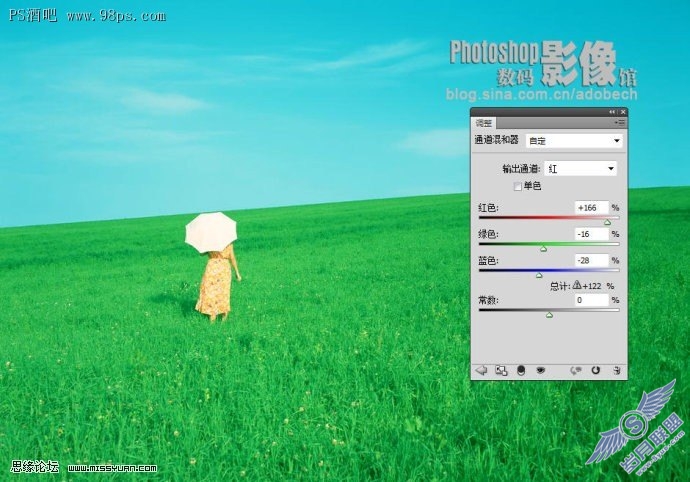
Task: Open the adjustments panel flyout menu
Action: point(620,123)
